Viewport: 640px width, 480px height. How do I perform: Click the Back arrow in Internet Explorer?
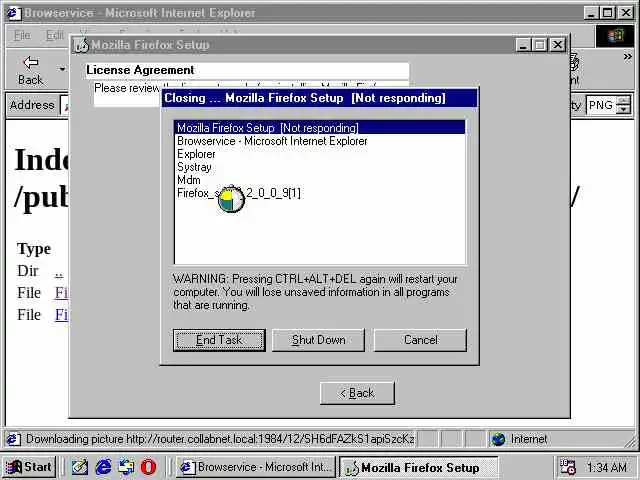click(31, 70)
